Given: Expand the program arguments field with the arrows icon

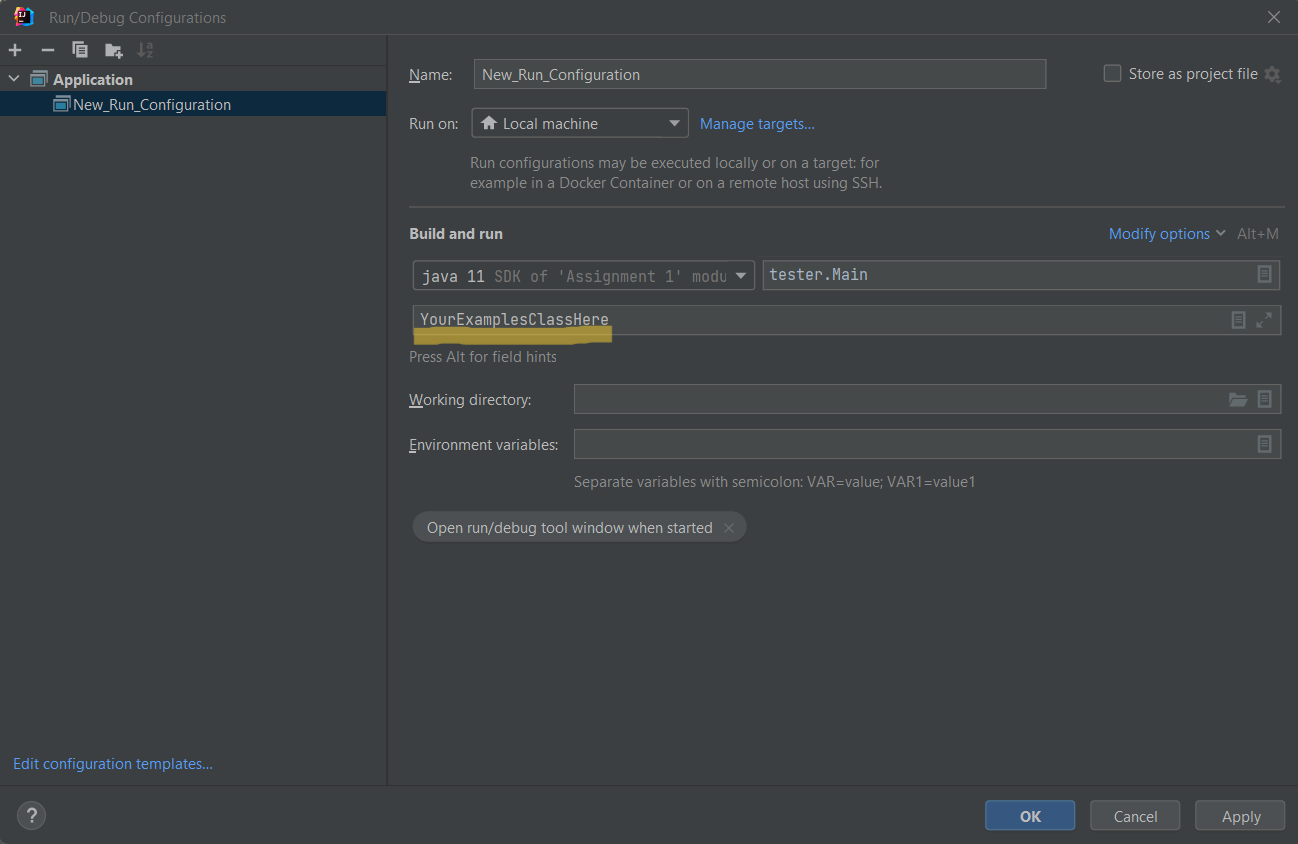Looking at the screenshot, I should [x=1264, y=320].
